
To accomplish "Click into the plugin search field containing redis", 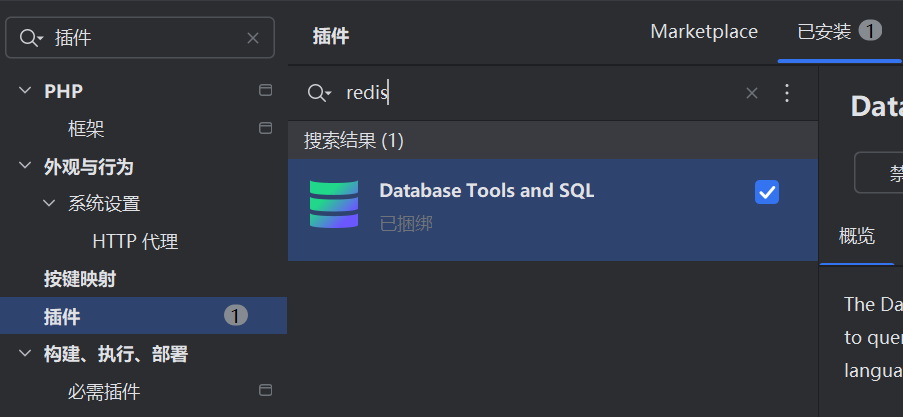I will [x=540, y=93].
